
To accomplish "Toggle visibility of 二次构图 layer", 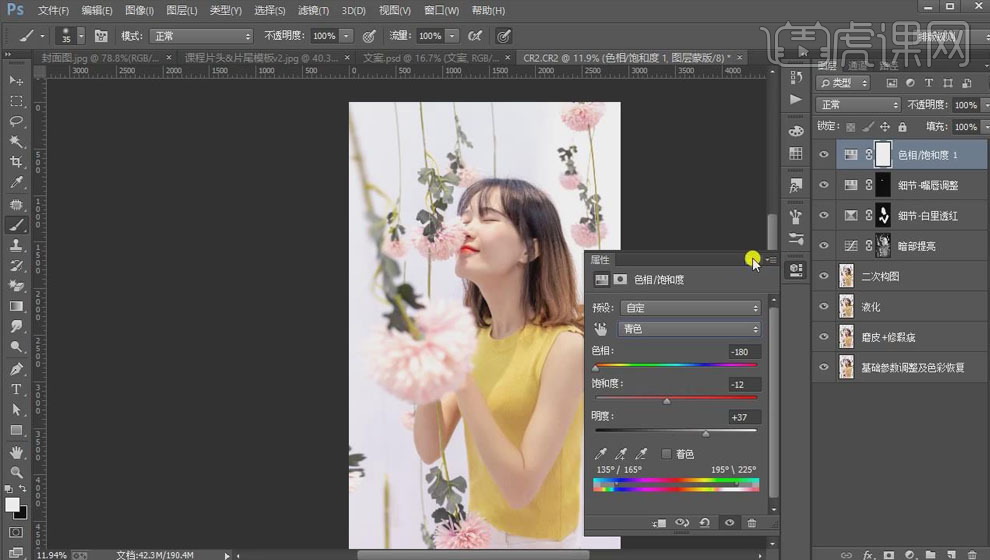I will point(824,276).
